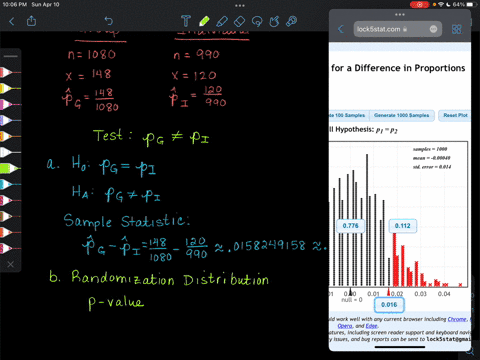
Task: Open the Opera link
Action: click(x=345, y=326)
